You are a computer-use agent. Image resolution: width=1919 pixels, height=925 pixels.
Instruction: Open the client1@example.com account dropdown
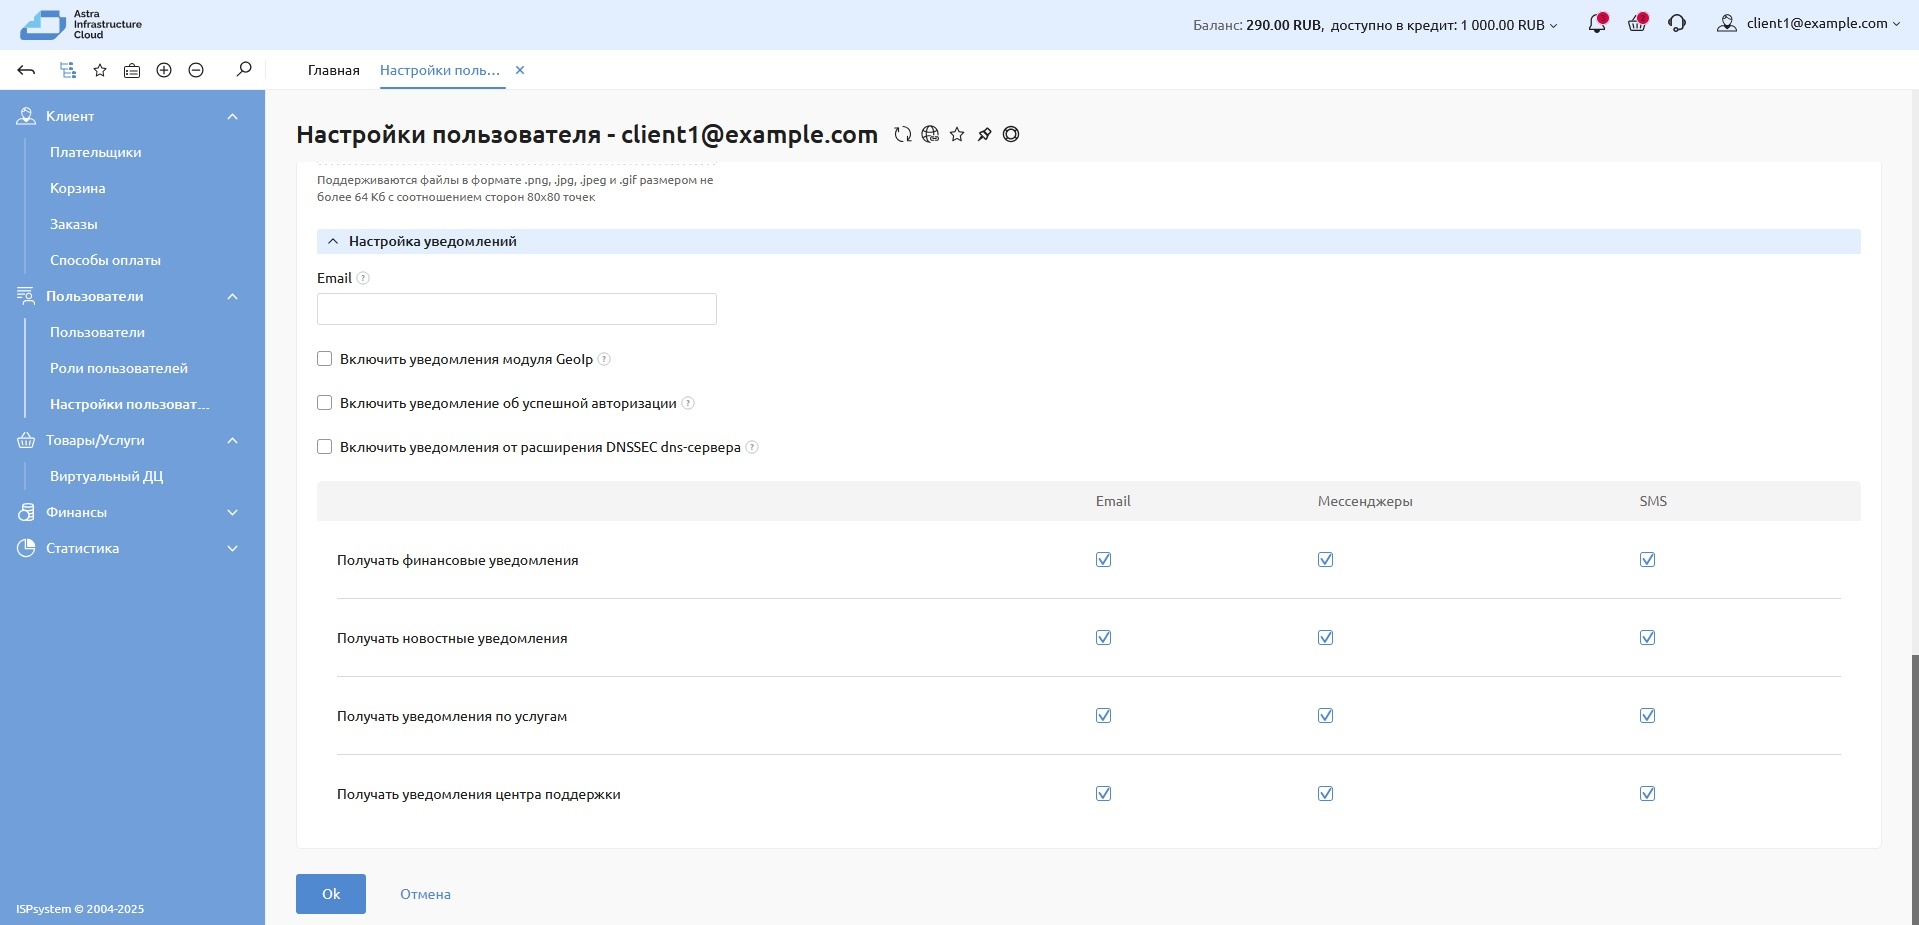click(x=1823, y=23)
